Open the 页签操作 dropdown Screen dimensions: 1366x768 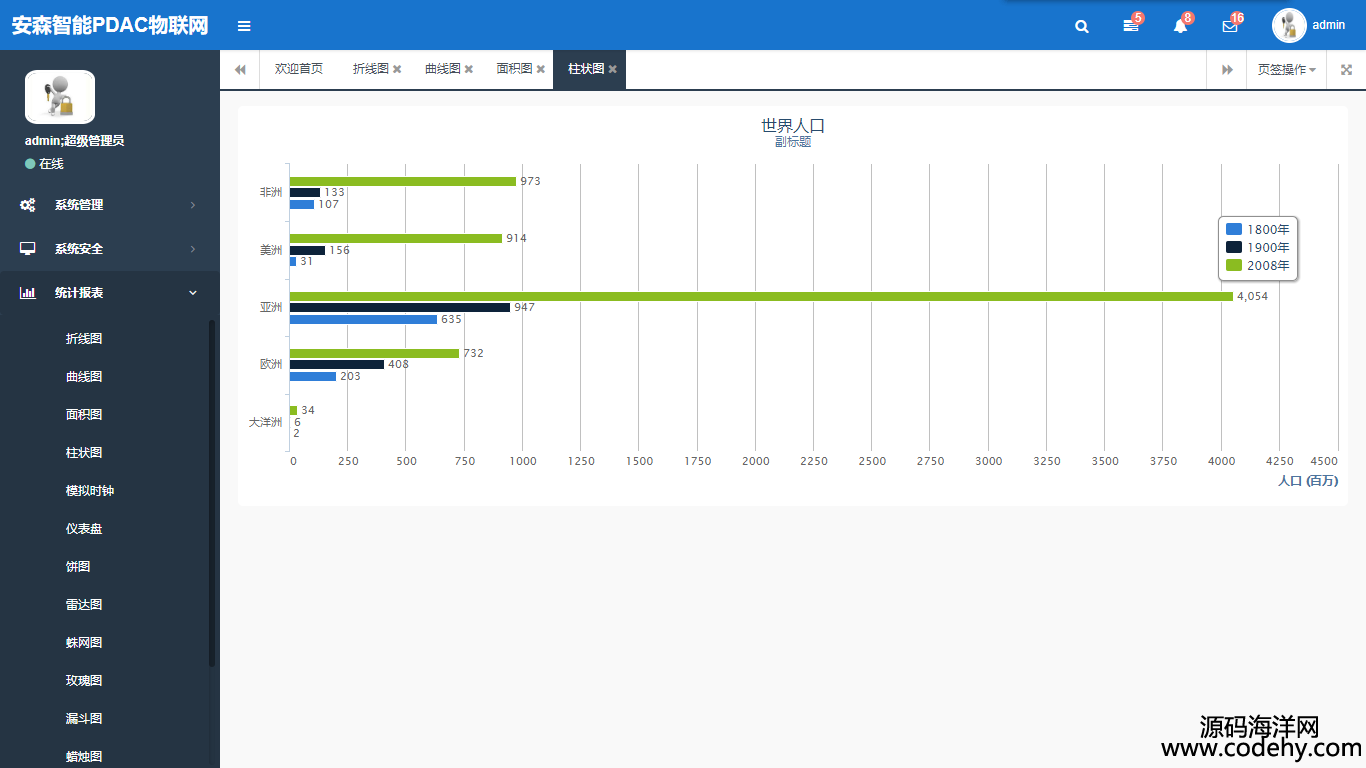tap(1286, 70)
